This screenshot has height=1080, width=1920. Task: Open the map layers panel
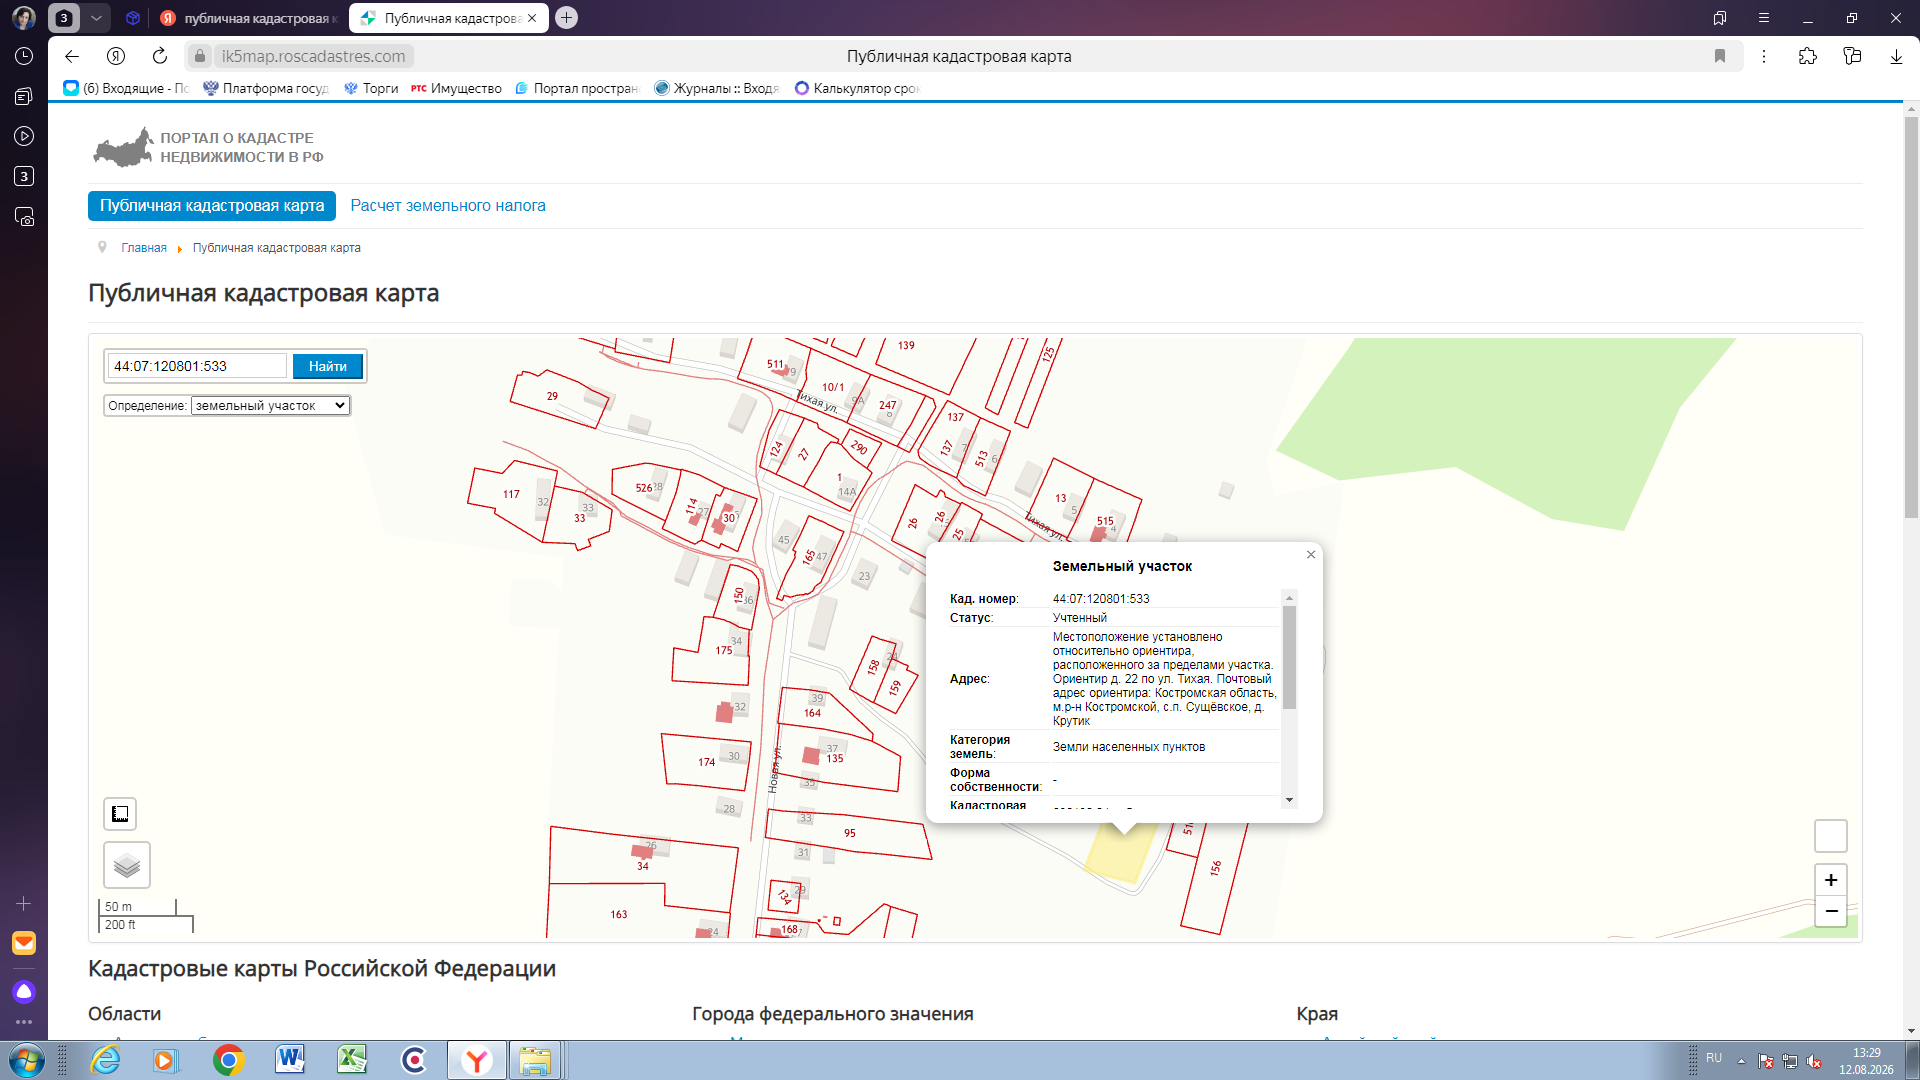tap(127, 865)
